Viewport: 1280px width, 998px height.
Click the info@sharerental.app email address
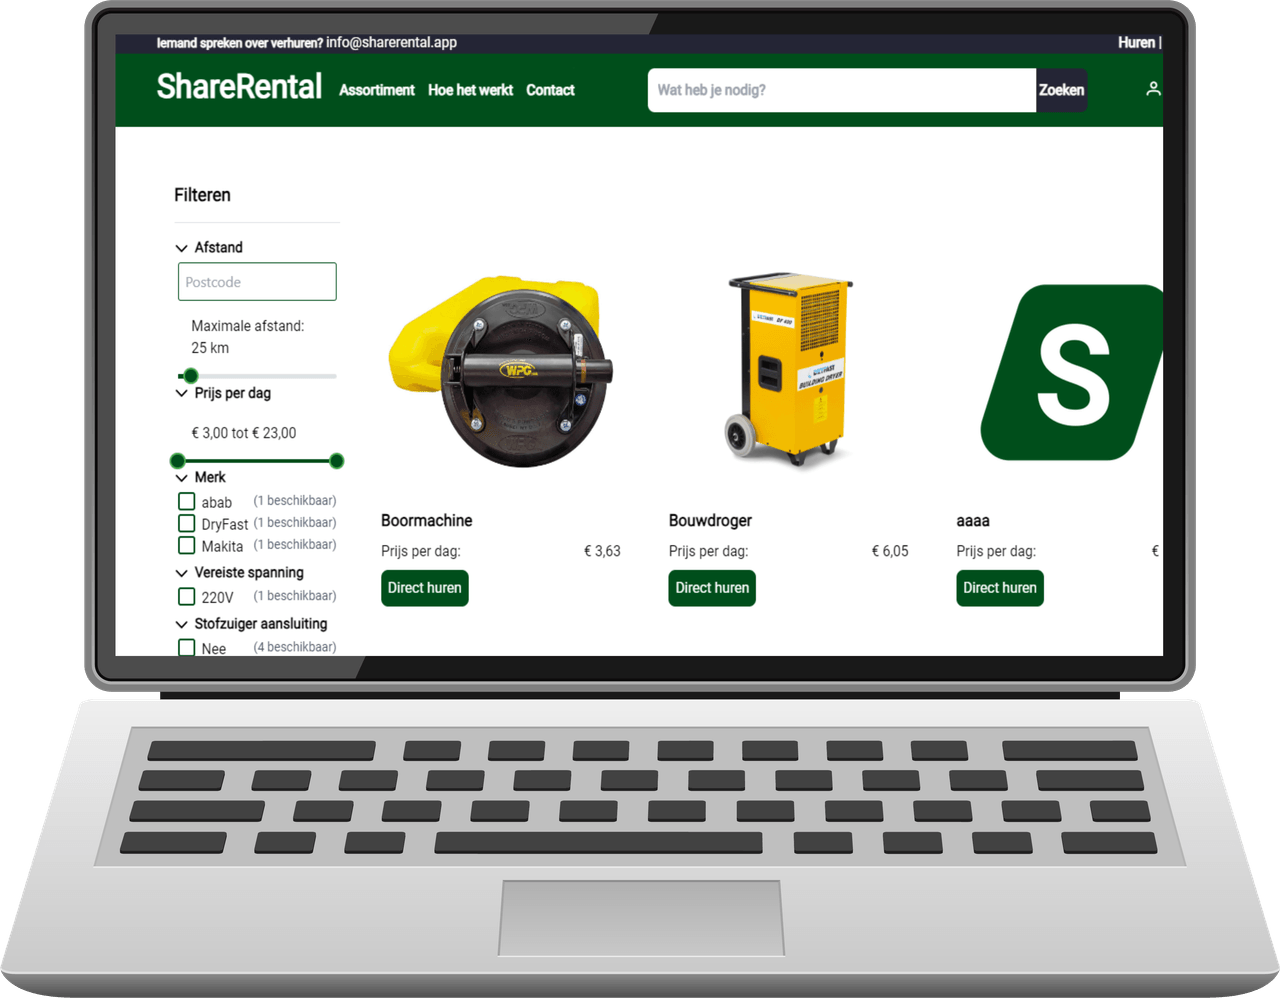click(391, 42)
